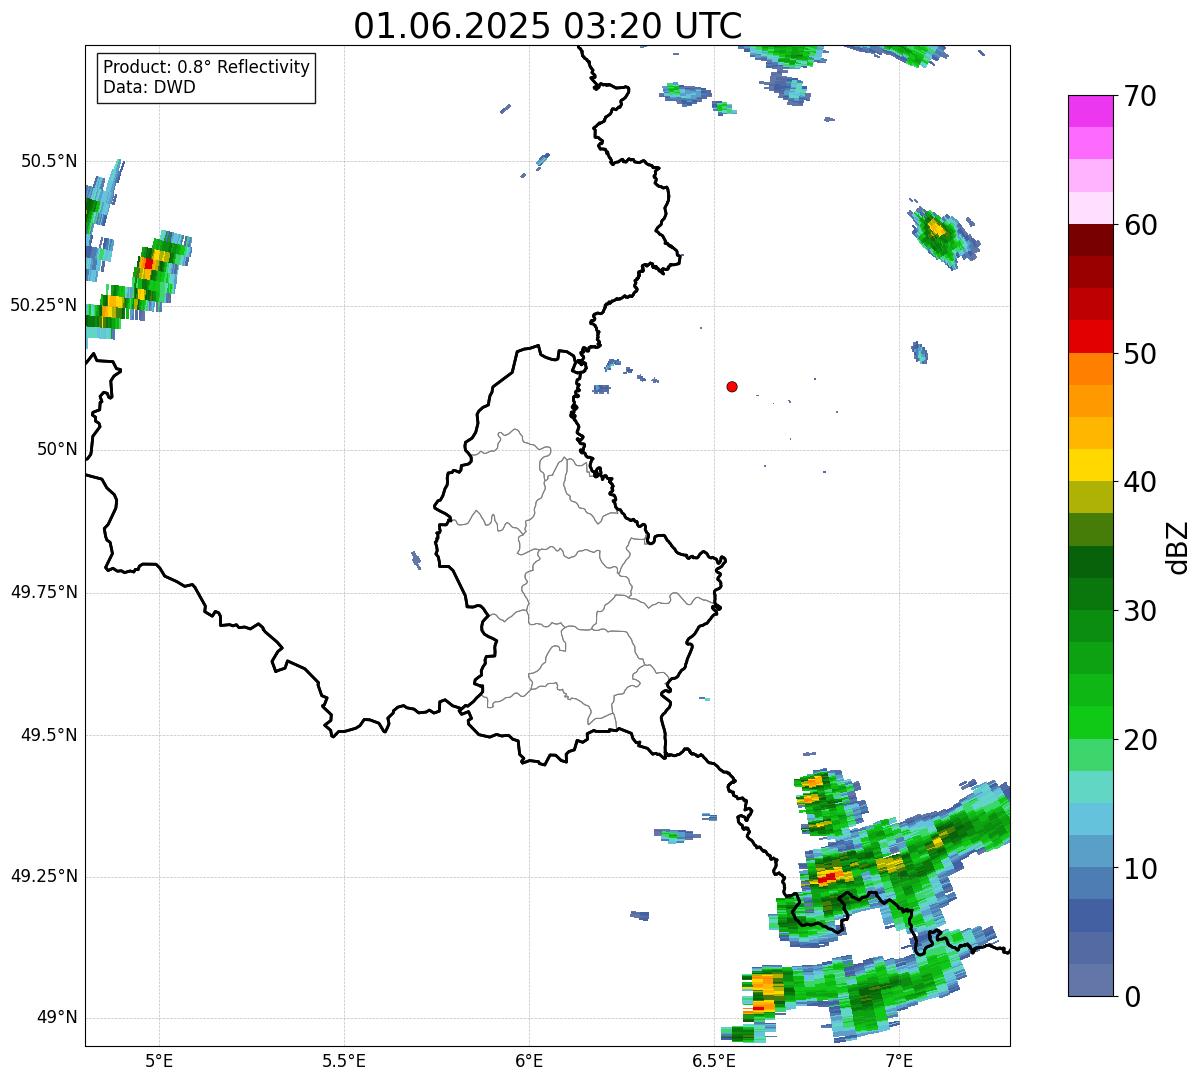Click the 6.5°E longitude label
This screenshot has height=1081, width=1202.
pyautogui.click(x=714, y=1060)
